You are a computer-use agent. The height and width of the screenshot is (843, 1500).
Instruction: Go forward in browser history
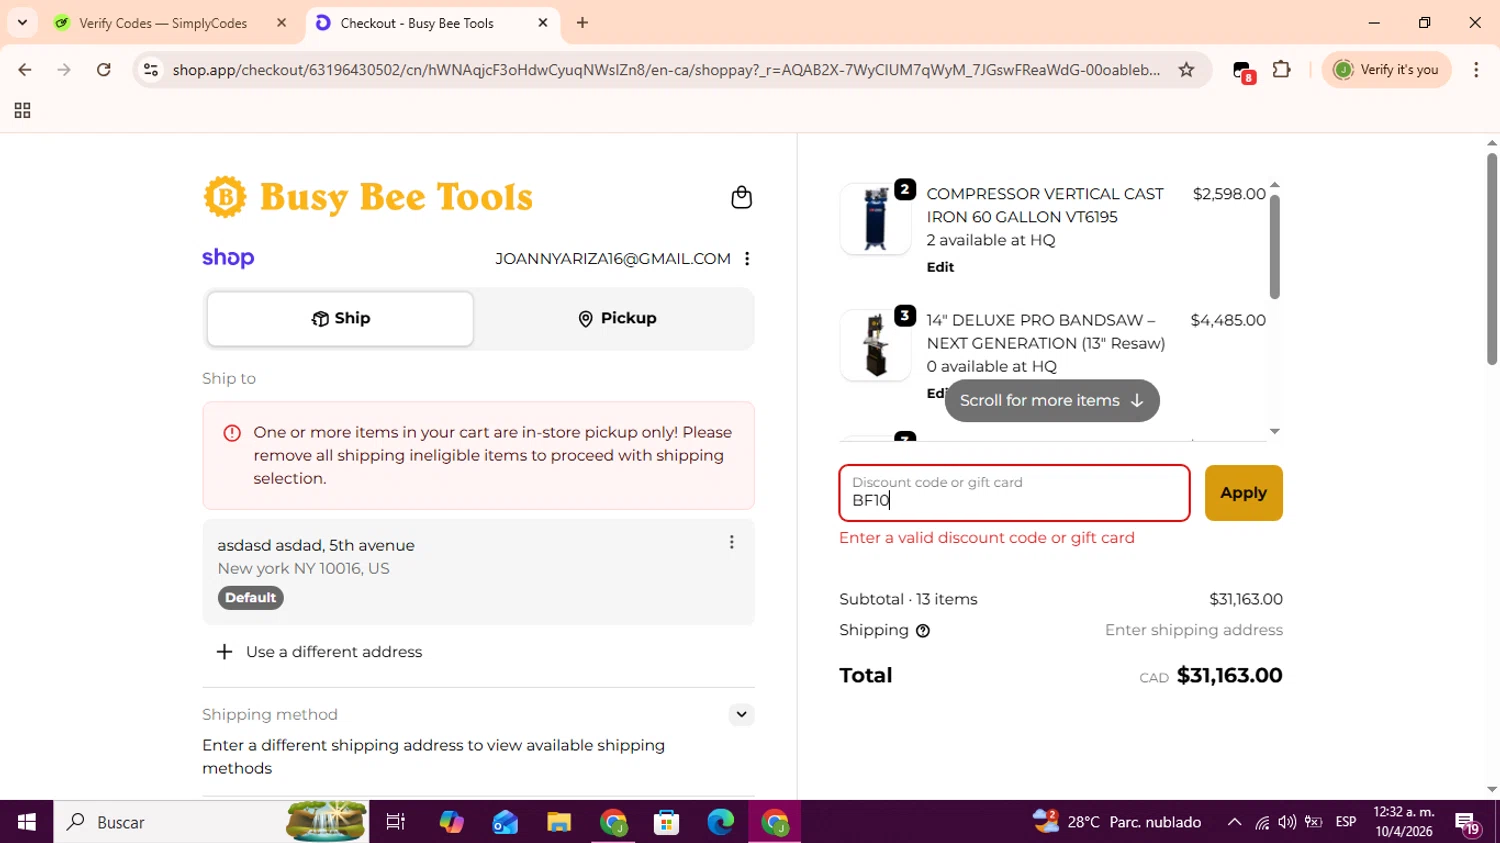point(64,69)
